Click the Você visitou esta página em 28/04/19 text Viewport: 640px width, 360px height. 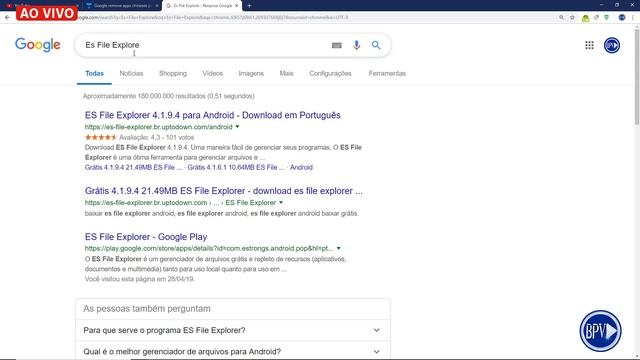[x=140, y=279]
